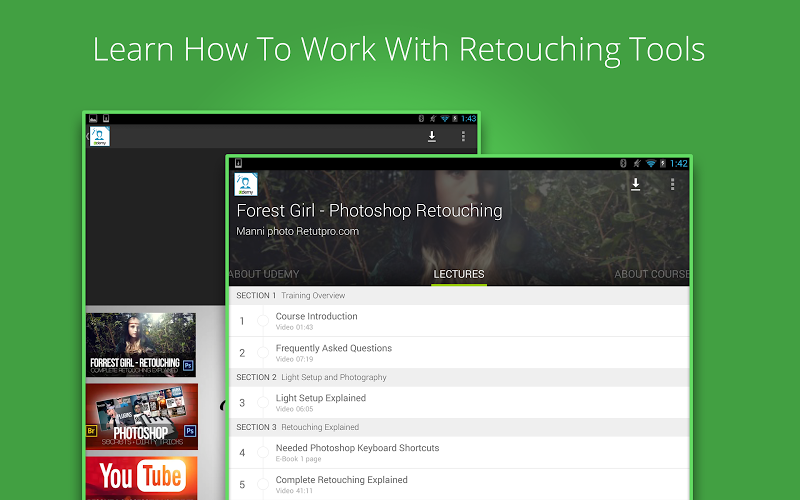Open Needed Photoshop Keyboard Shortcuts e-book
Viewport: 800px width, 500px height.
coord(459,453)
